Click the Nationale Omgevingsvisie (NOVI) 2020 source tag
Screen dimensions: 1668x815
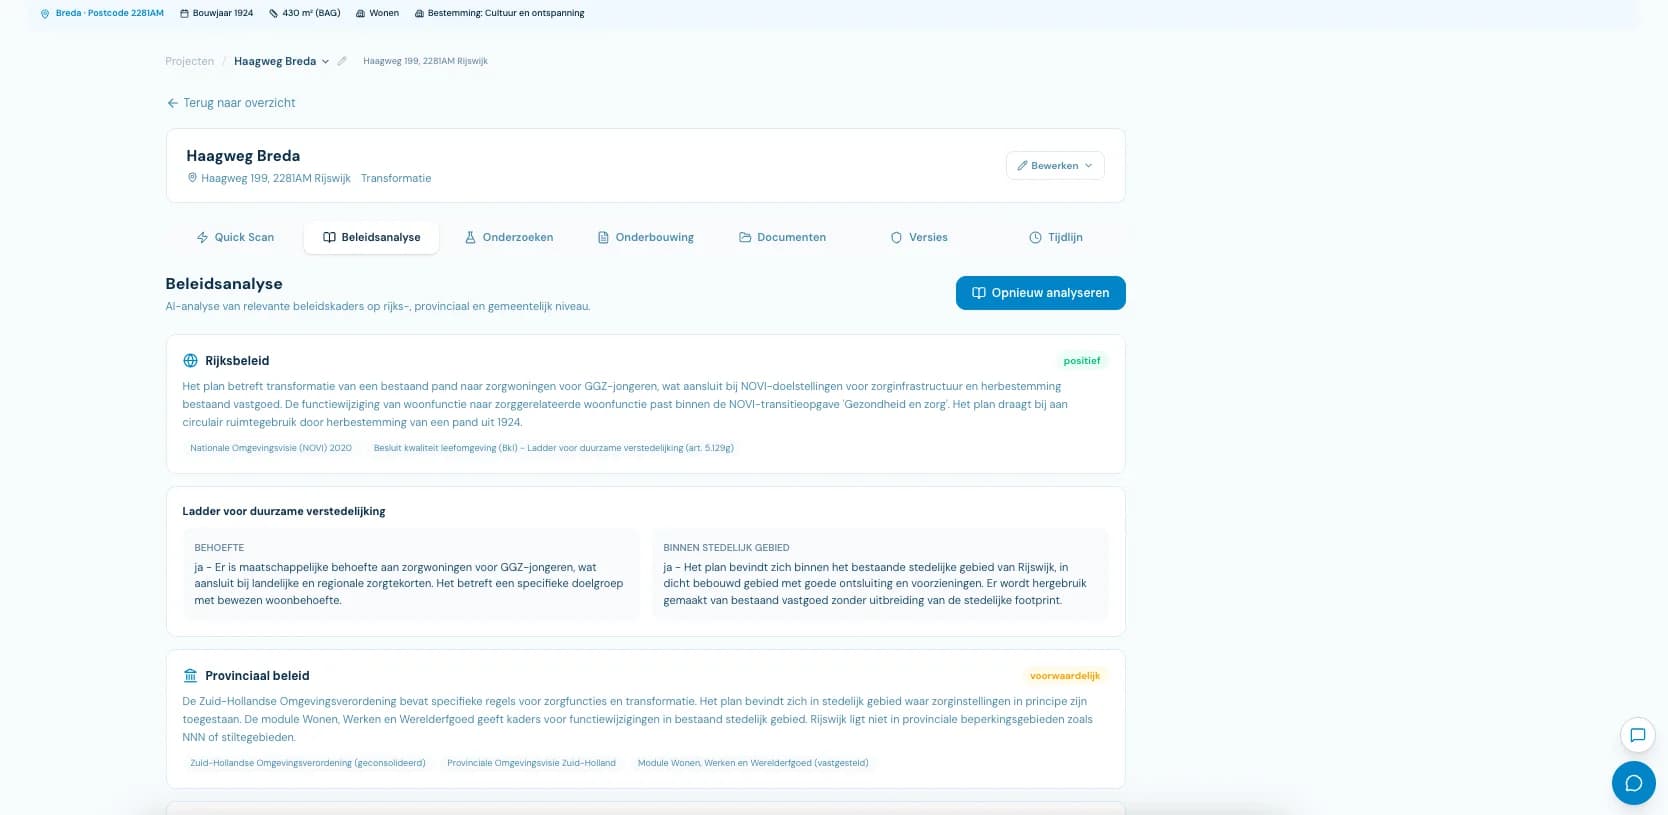(271, 448)
